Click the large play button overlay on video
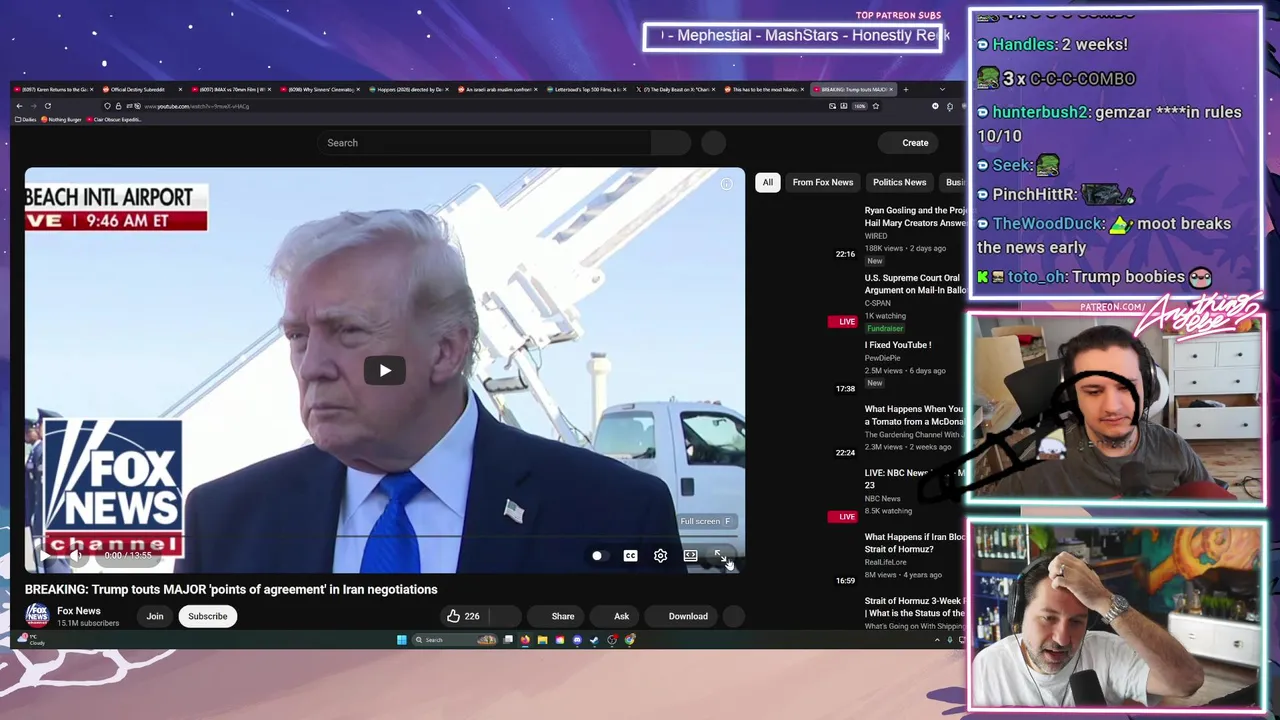Viewport: 1280px width, 720px height. coord(385,371)
